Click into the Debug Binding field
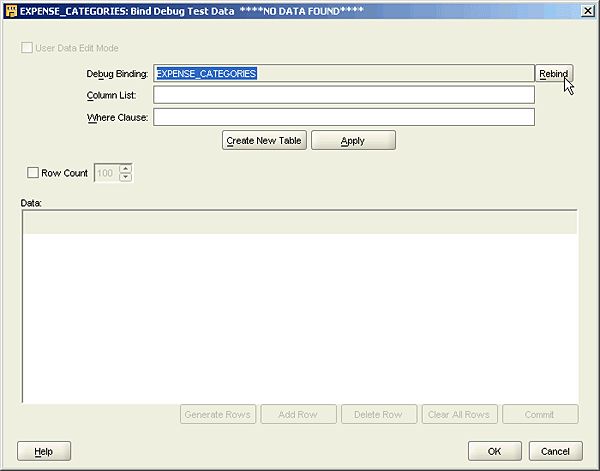Screen dimensions: 600x471 pos(344,73)
